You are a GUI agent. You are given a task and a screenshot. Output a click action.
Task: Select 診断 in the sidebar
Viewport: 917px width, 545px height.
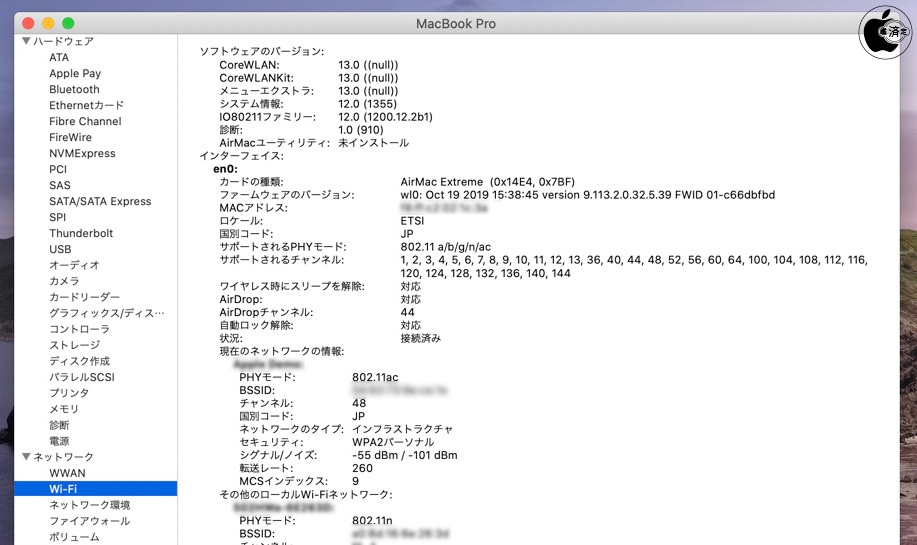(x=59, y=425)
